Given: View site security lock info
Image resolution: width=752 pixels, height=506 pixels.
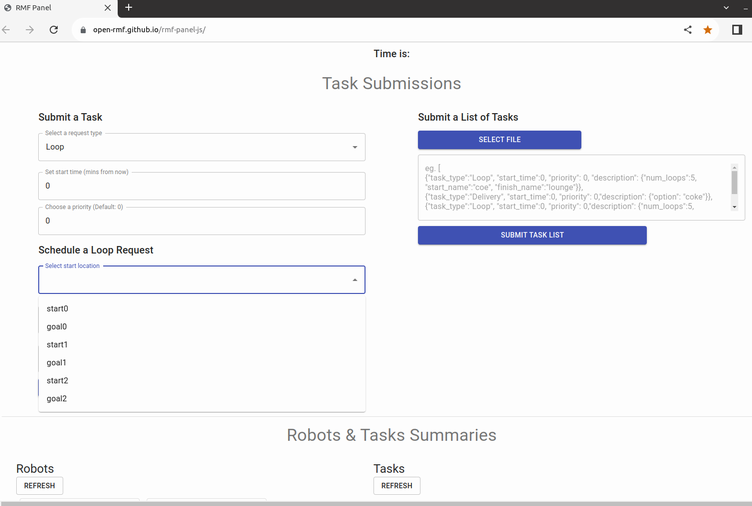Looking at the screenshot, I should pos(83,30).
